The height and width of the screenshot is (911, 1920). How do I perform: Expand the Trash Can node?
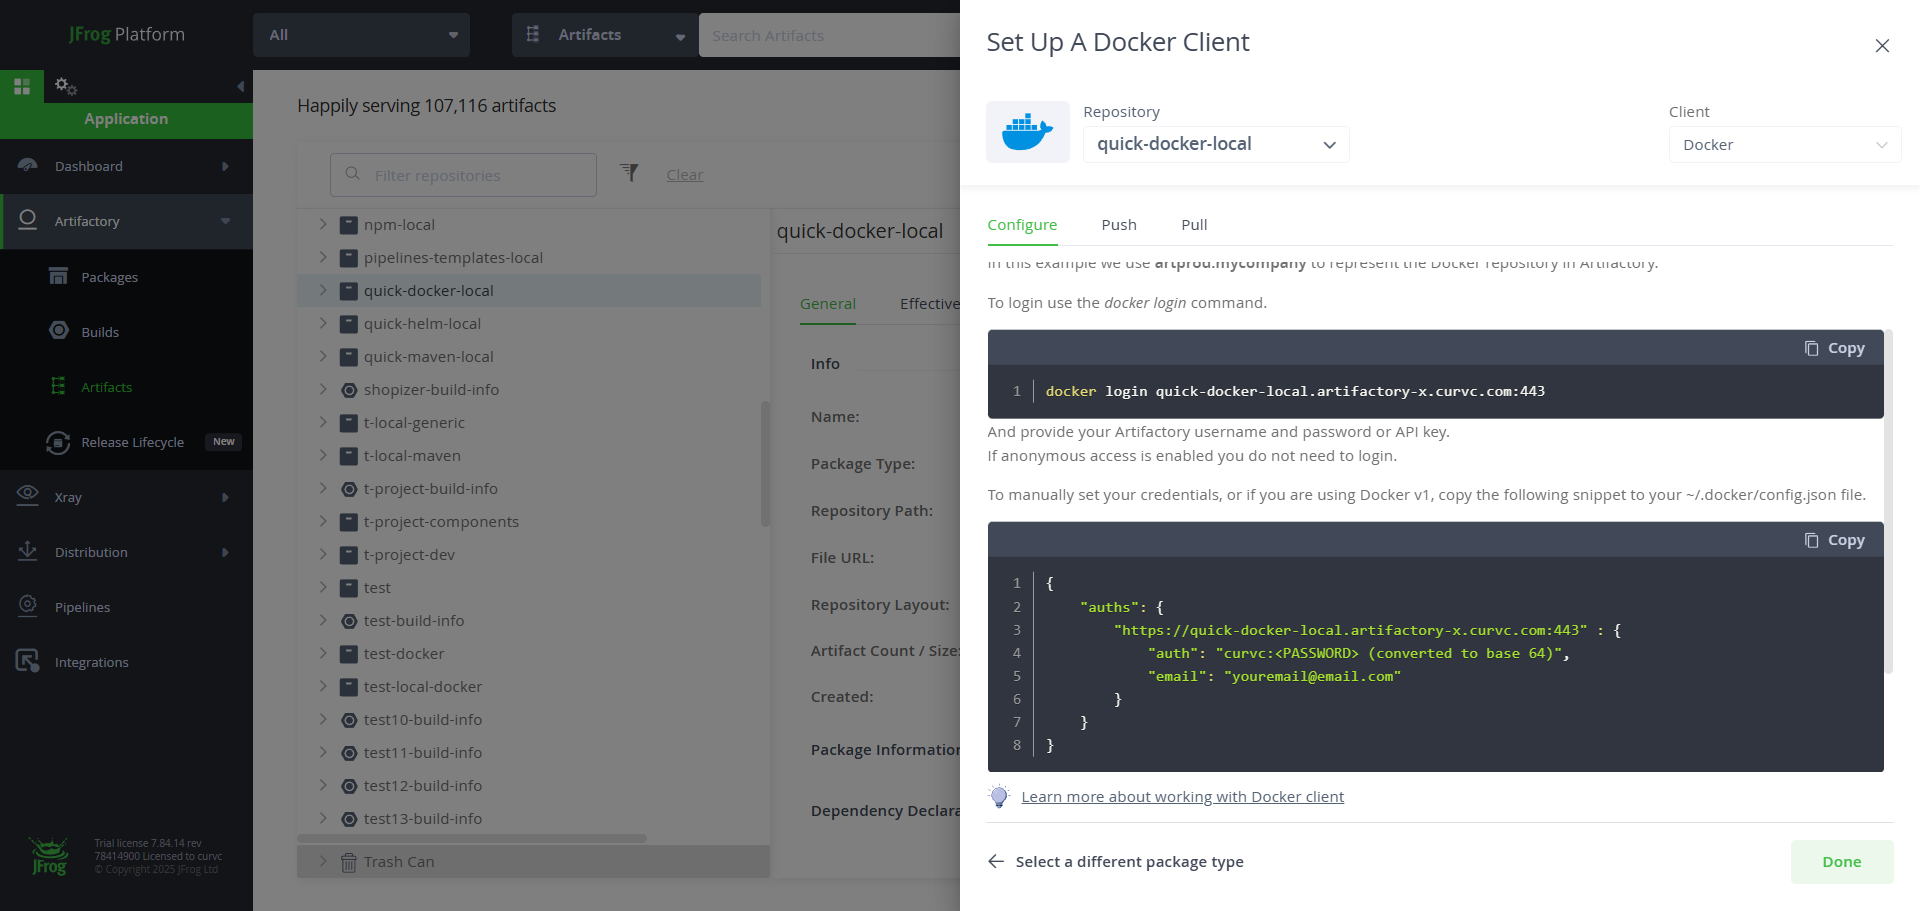coord(323,861)
